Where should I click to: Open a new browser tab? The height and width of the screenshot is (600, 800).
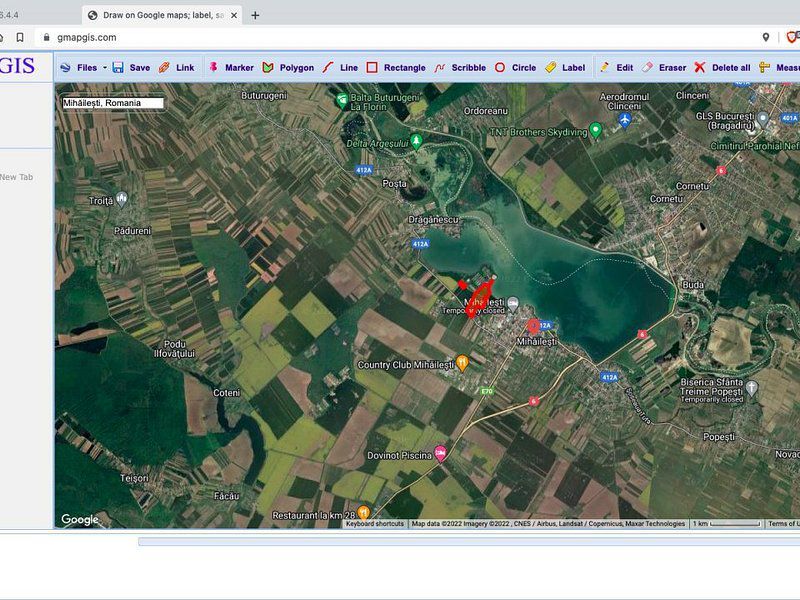pos(255,15)
